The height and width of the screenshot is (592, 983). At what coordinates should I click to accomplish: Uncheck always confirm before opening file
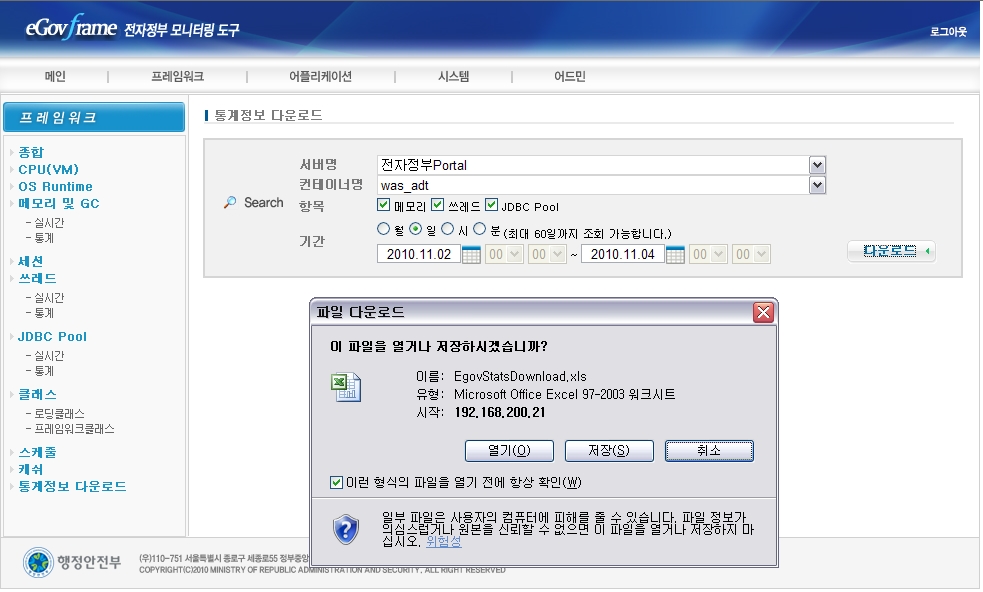tap(337, 483)
